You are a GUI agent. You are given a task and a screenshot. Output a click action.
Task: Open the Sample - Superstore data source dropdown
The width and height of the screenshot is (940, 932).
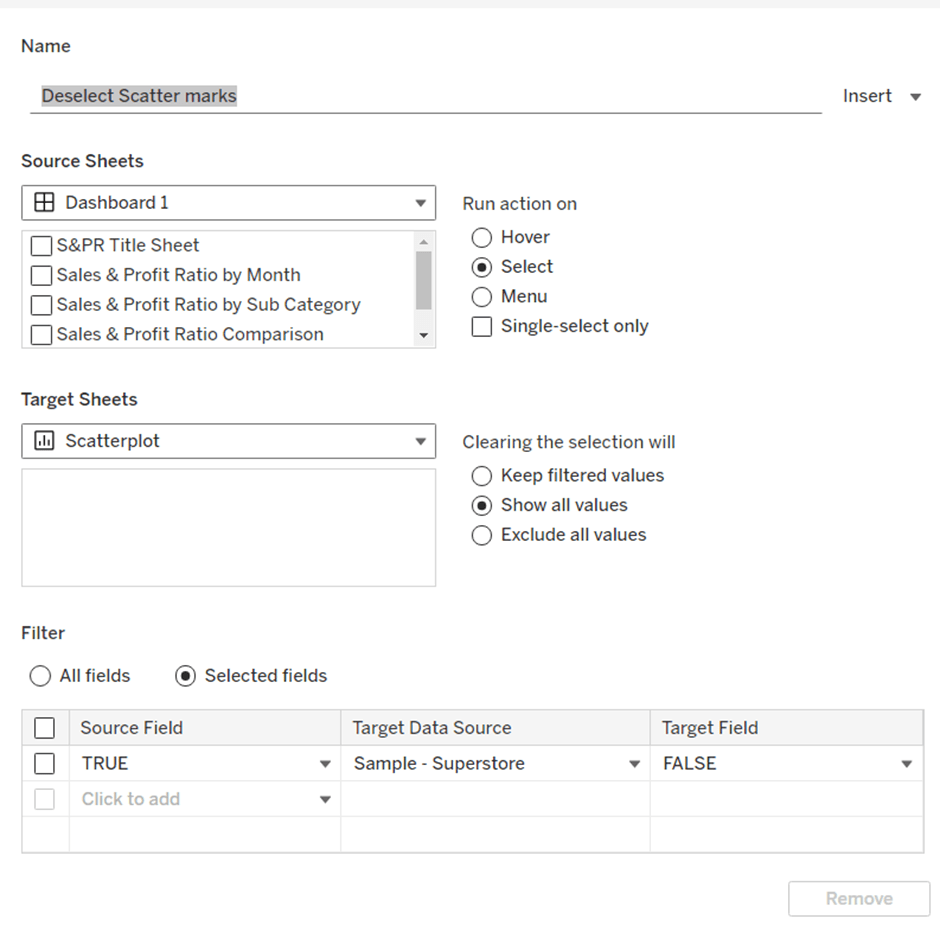[x=634, y=764]
